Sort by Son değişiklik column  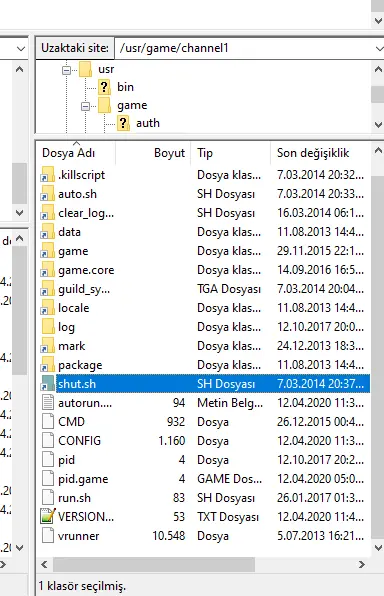tap(319, 153)
